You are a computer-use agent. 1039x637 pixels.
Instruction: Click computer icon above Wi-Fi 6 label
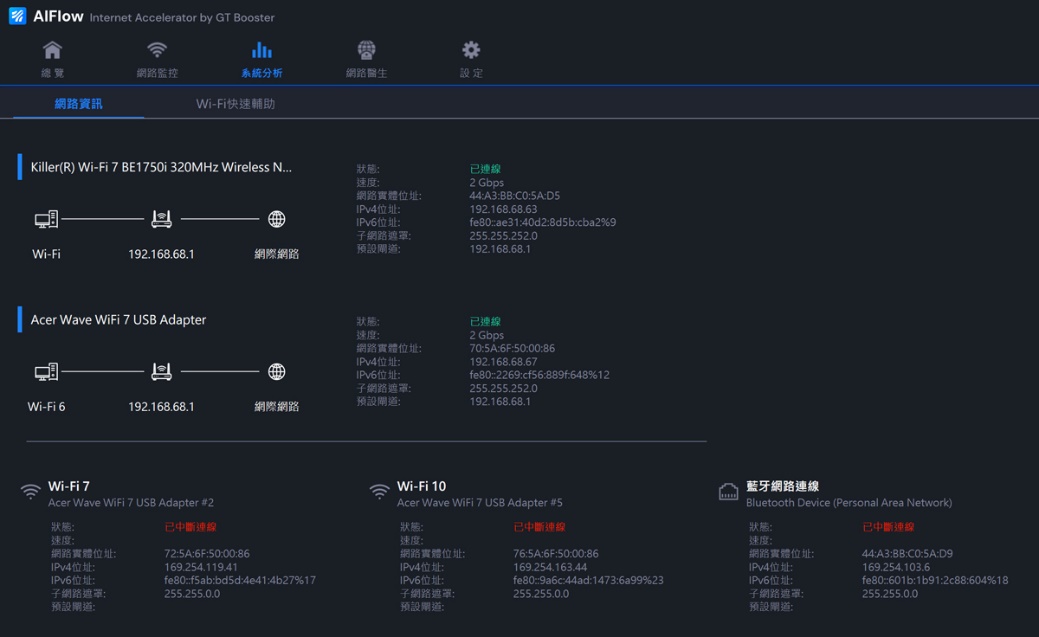(46, 372)
